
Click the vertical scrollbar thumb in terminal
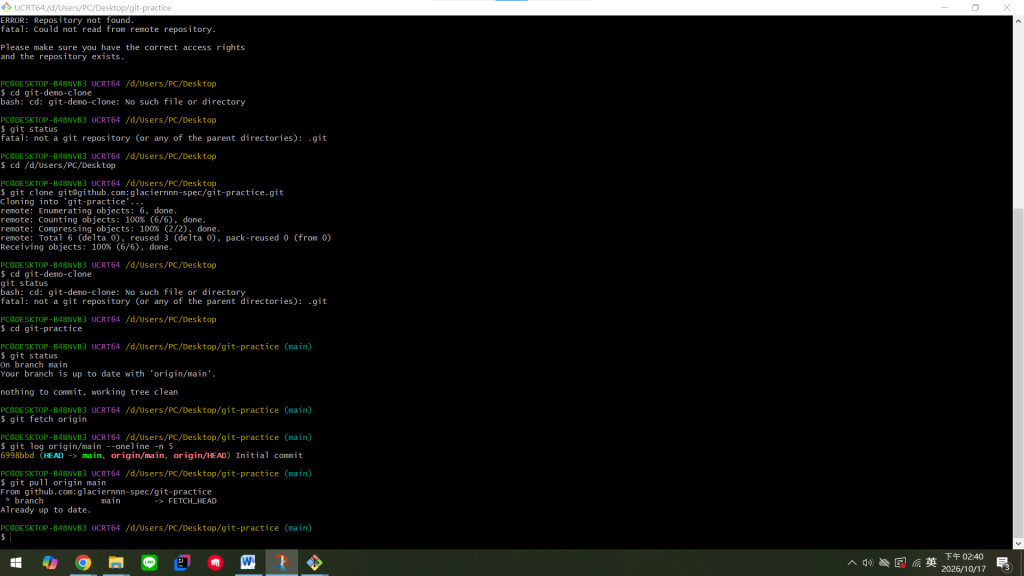point(1018,372)
